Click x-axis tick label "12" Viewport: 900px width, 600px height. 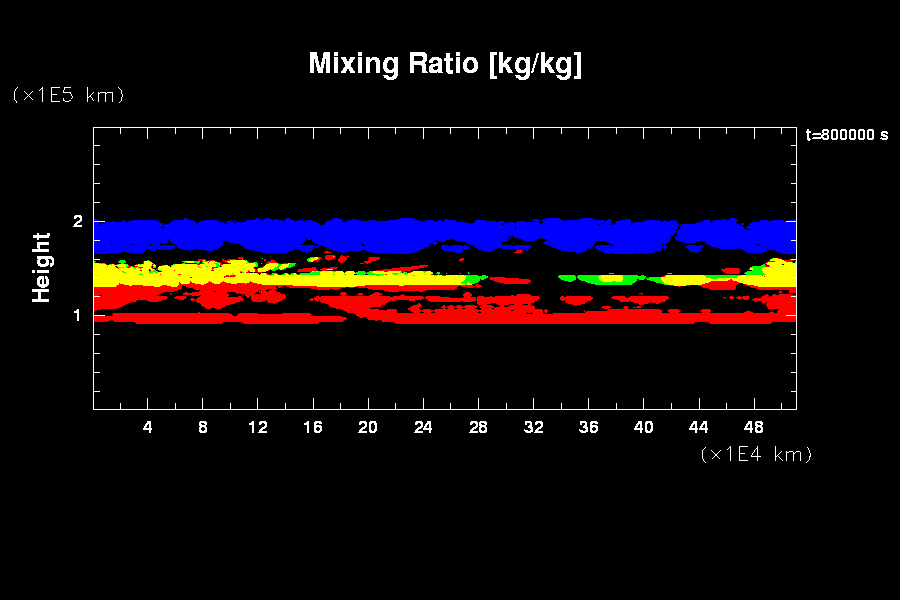(258, 427)
